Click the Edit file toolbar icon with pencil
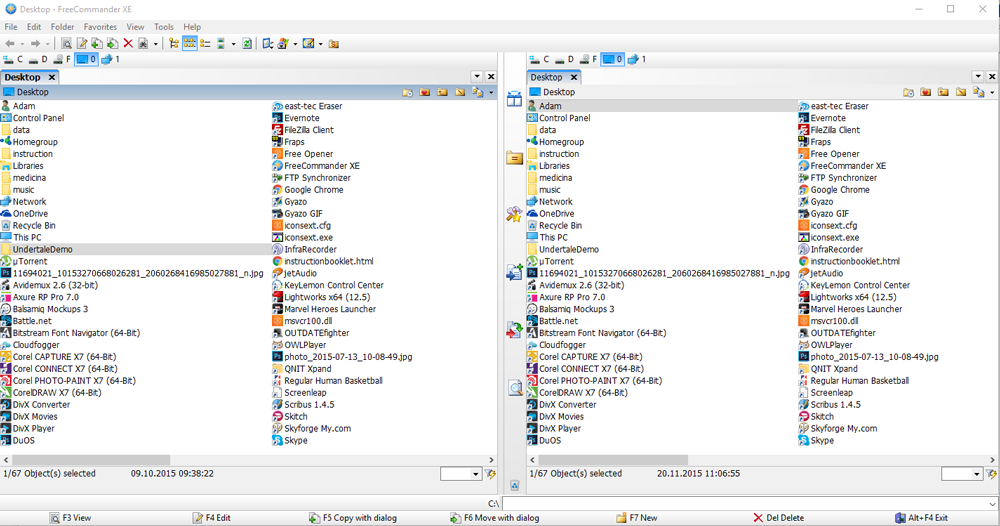Viewport: 1000px width, 526px height. point(82,43)
